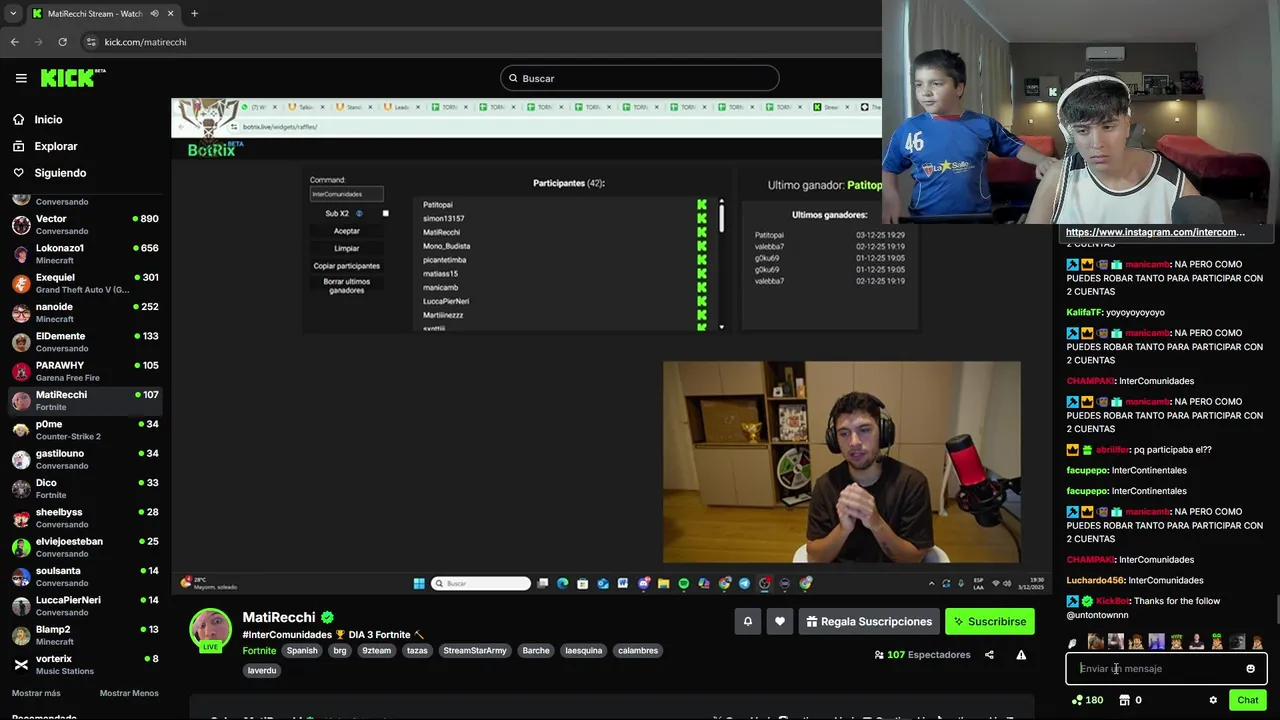Open LuccaPierNeri's channel in the sidebar
1280x720 pixels.
[85, 606]
